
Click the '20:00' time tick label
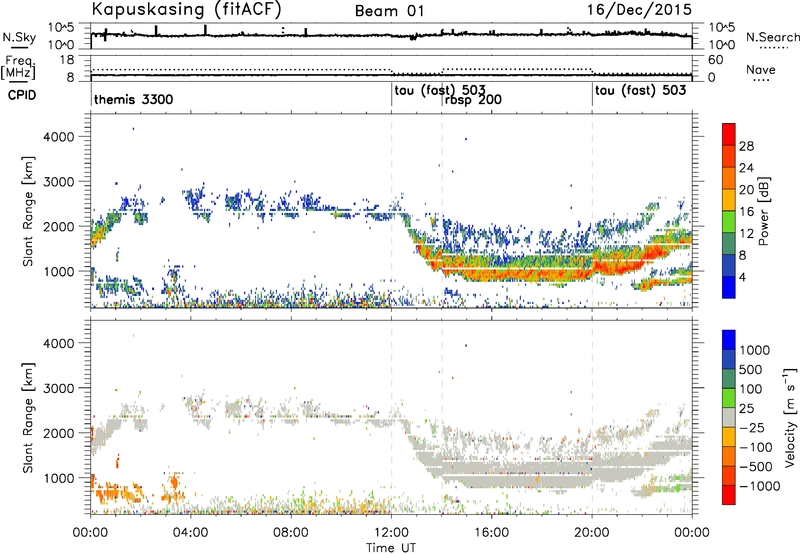pos(592,533)
